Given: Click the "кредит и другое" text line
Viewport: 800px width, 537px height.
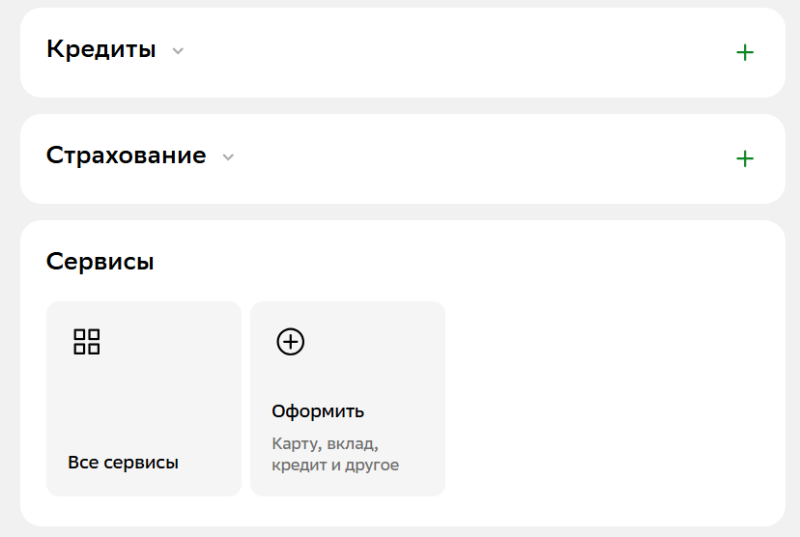Looking at the screenshot, I should (335, 465).
